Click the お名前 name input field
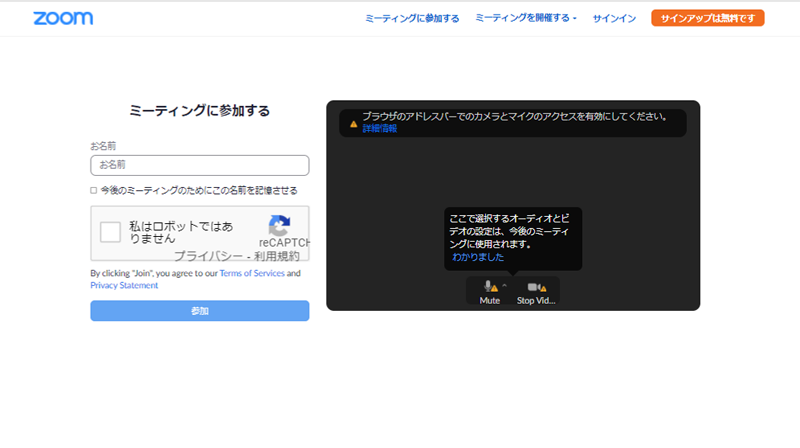The width and height of the screenshot is (800, 448). tap(200, 165)
